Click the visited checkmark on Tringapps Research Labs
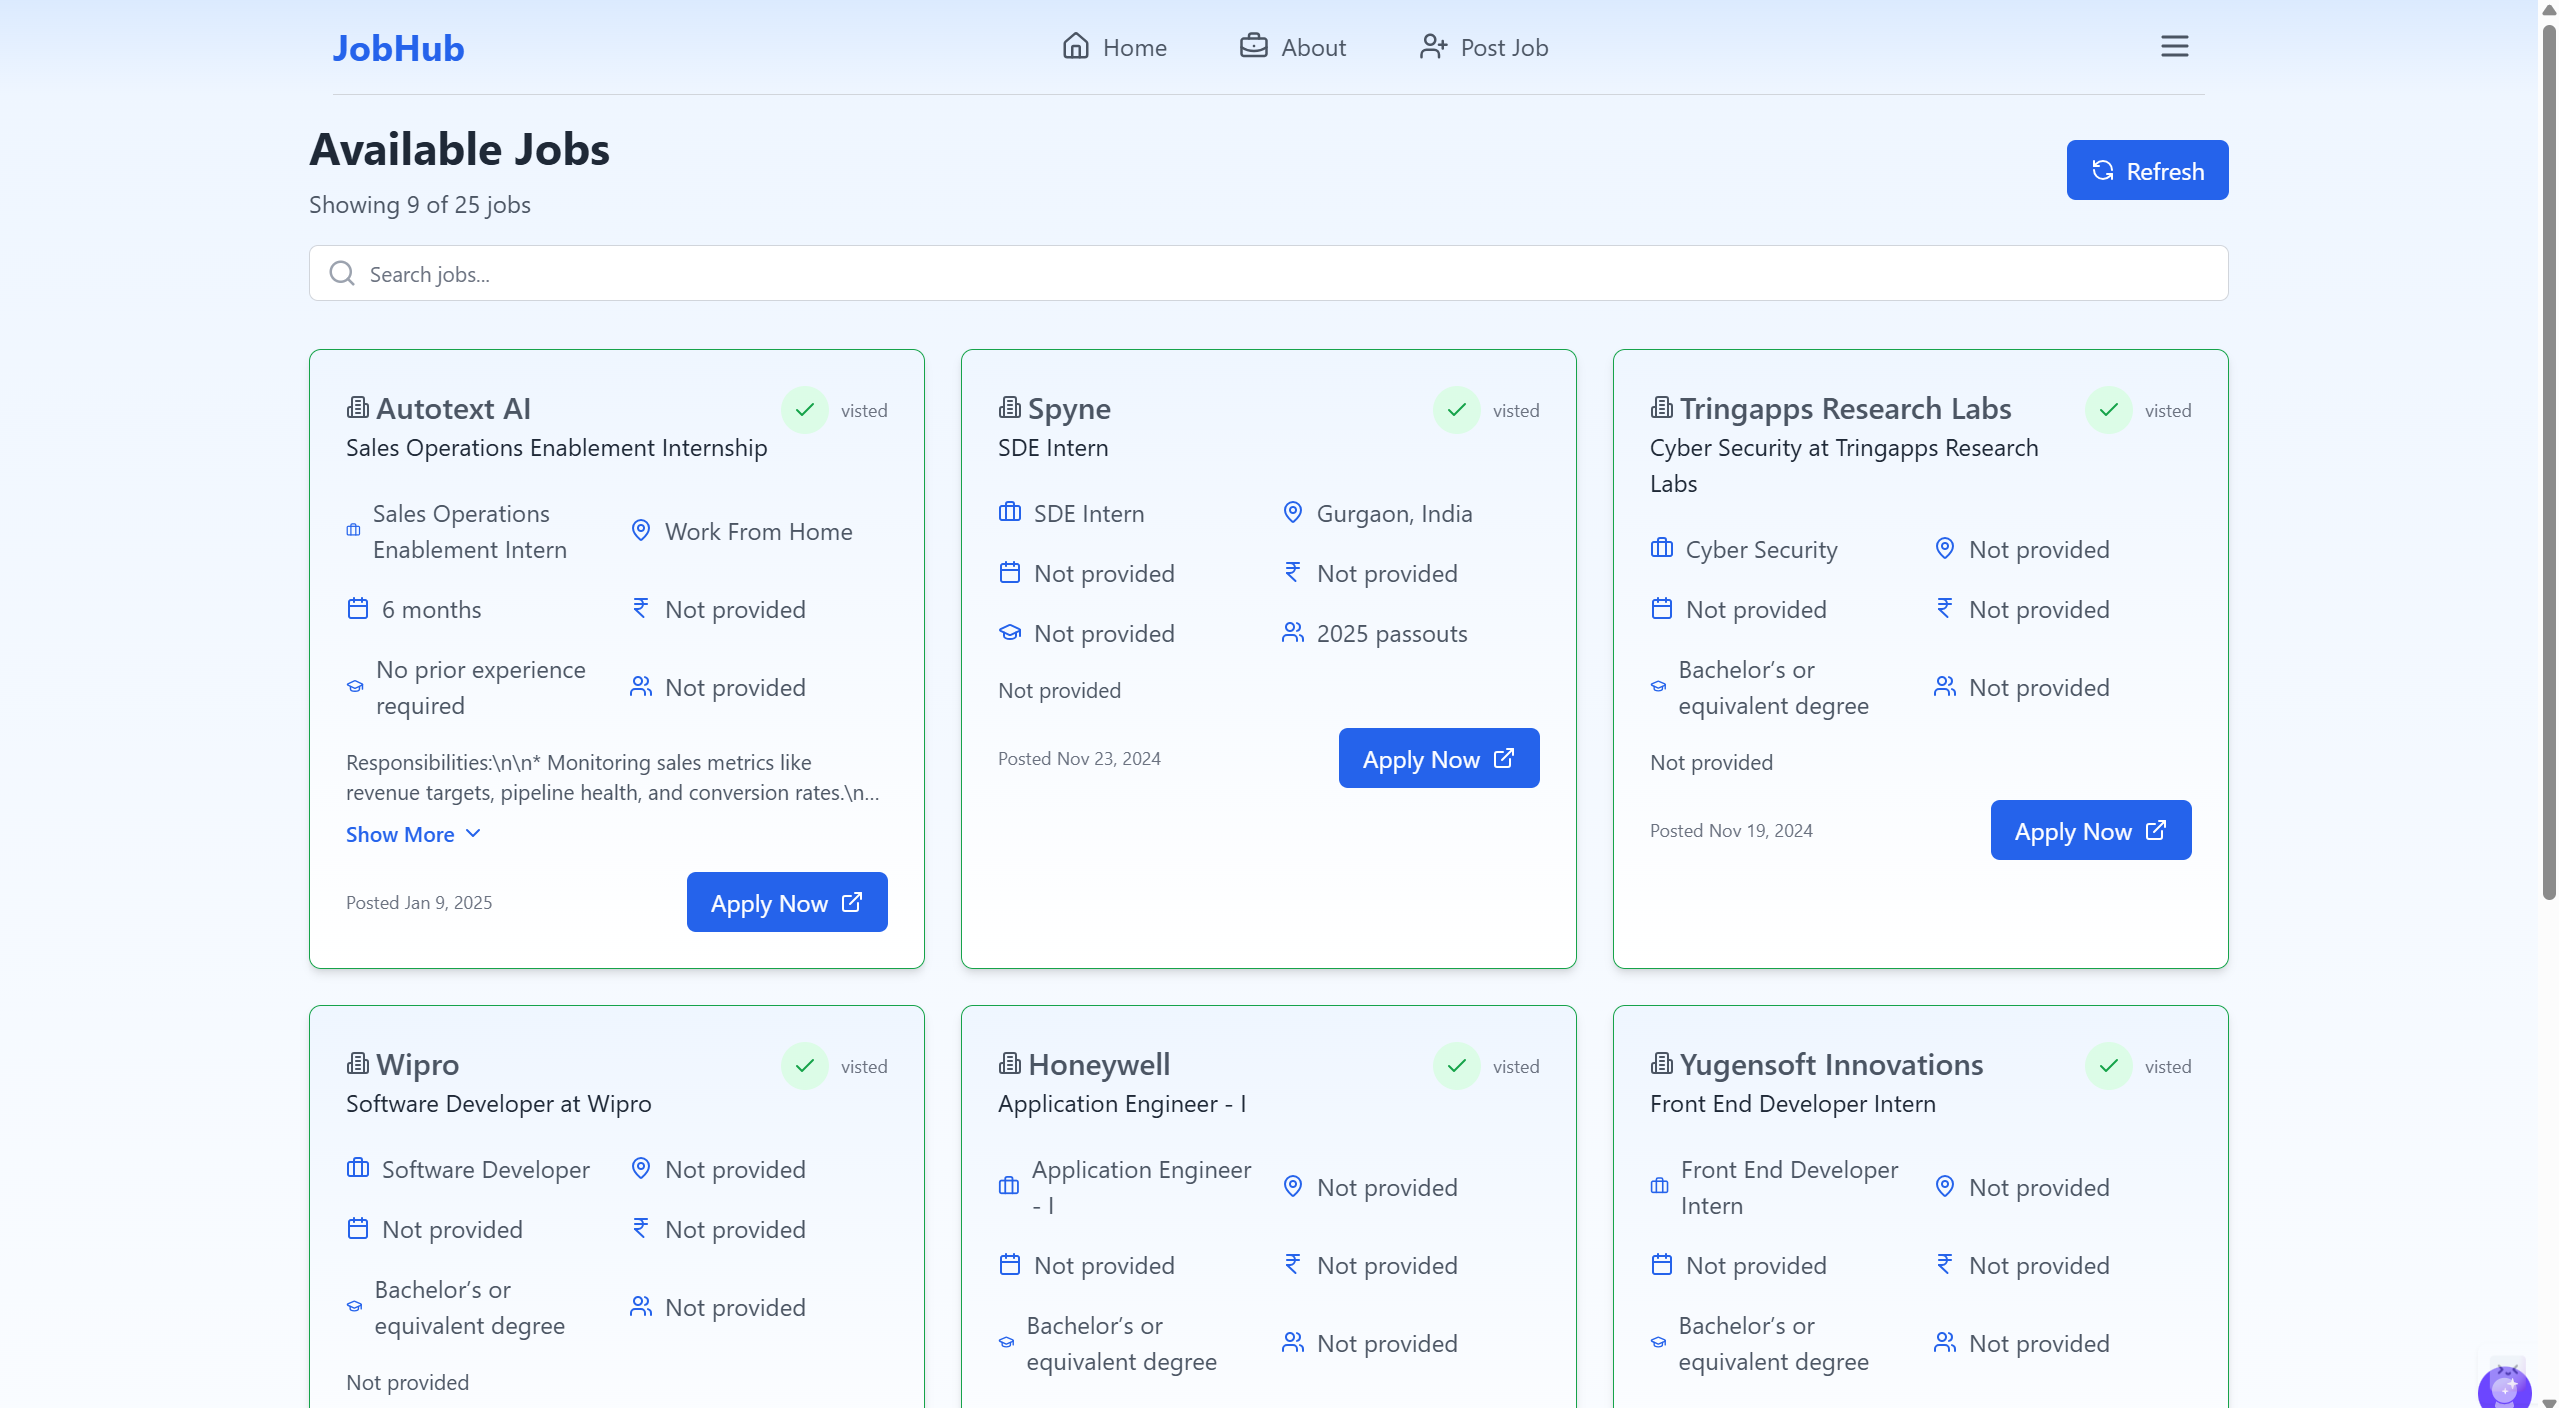The width and height of the screenshot is (2559, 1408). point(2108,410)
